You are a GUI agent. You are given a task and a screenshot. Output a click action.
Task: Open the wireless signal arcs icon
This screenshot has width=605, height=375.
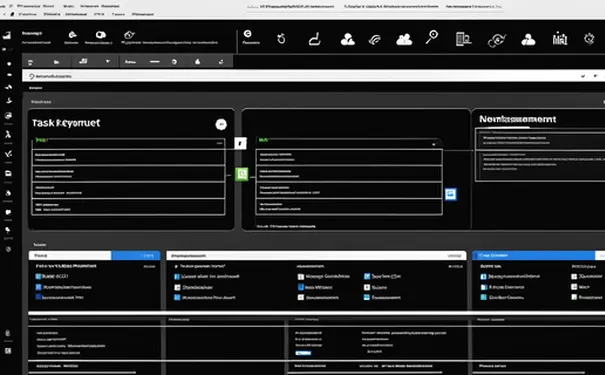point(375,40)
